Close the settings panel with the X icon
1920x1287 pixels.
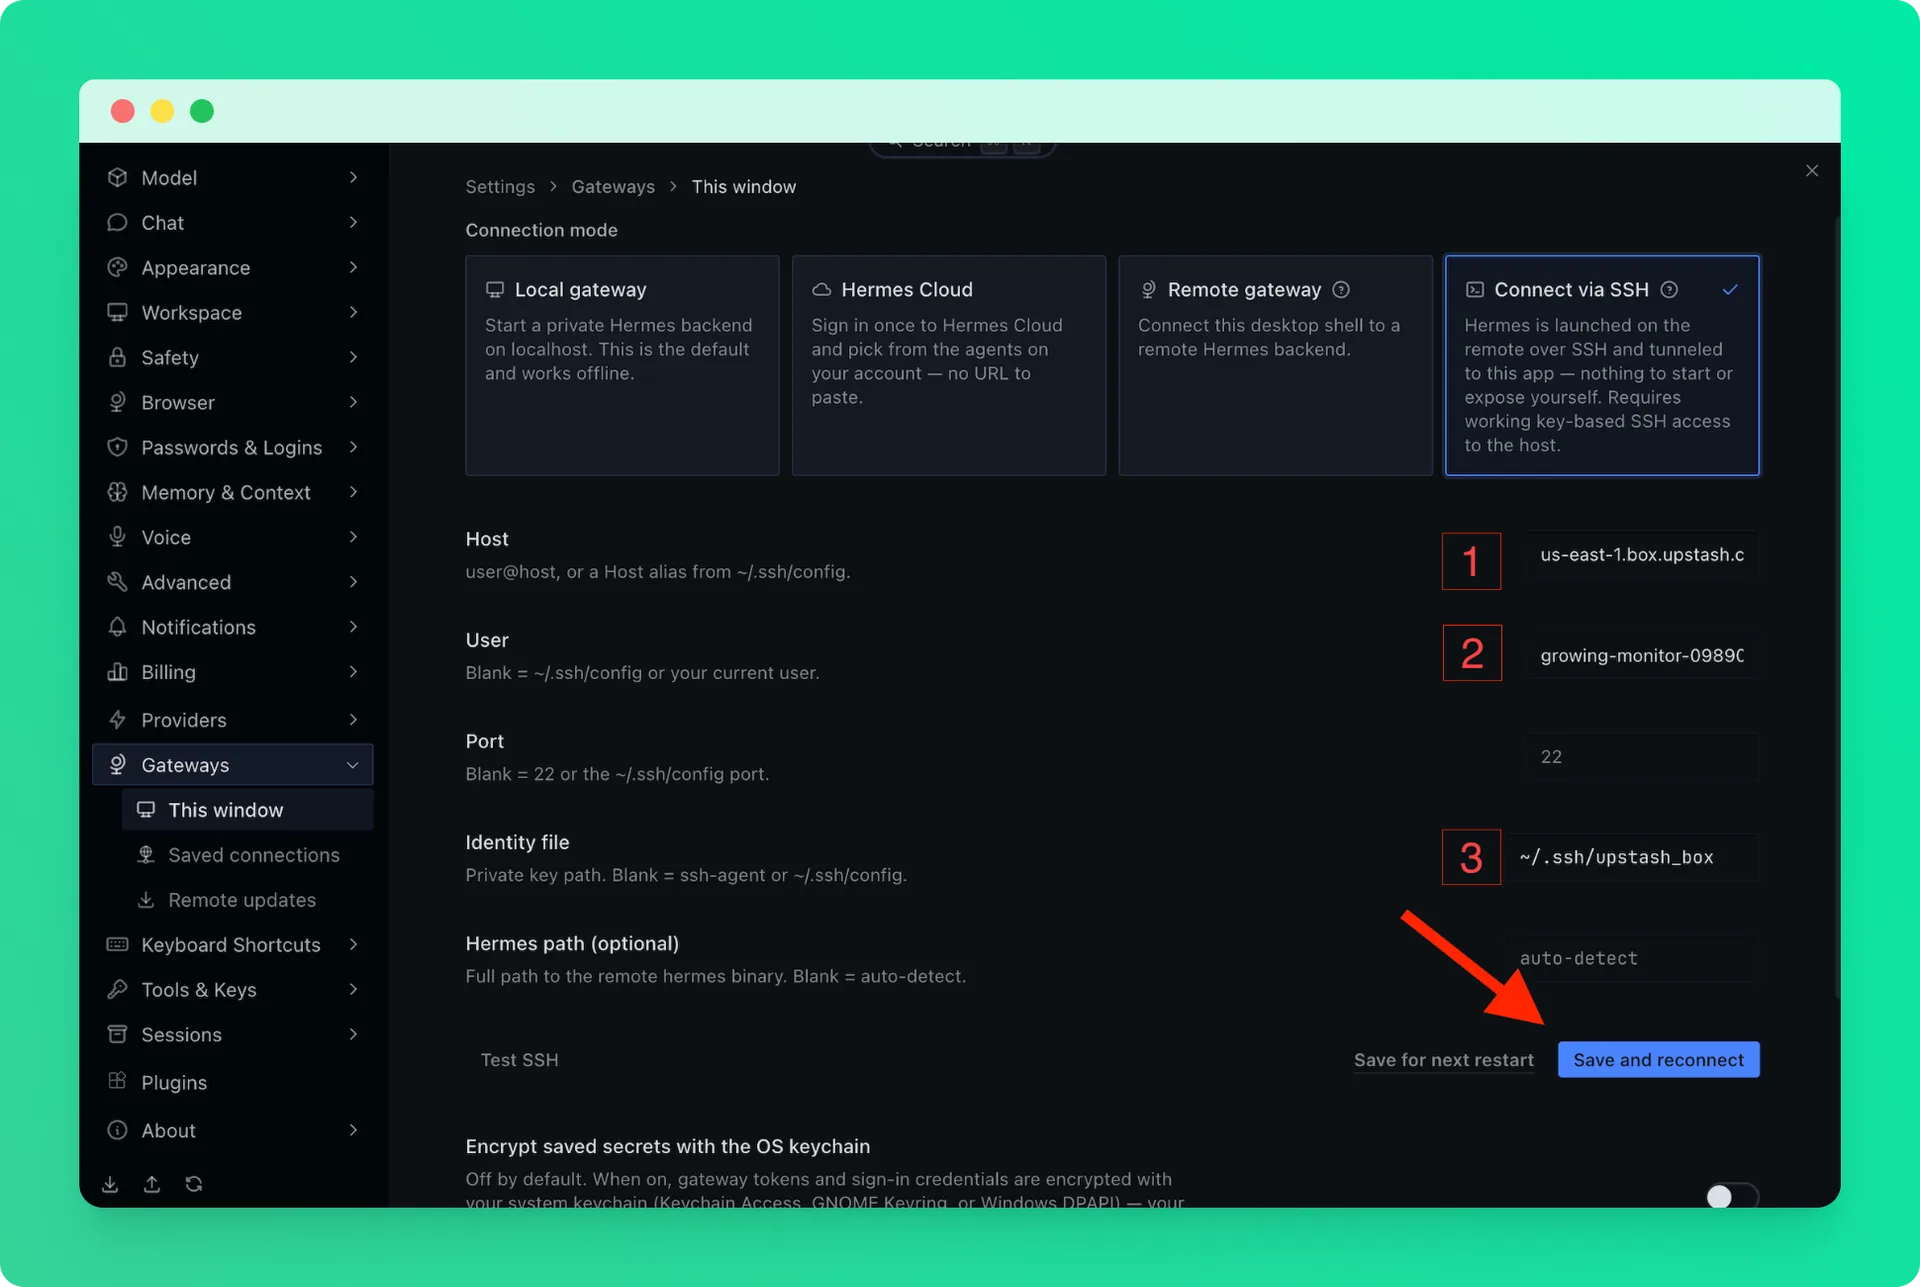point(1812,171)
